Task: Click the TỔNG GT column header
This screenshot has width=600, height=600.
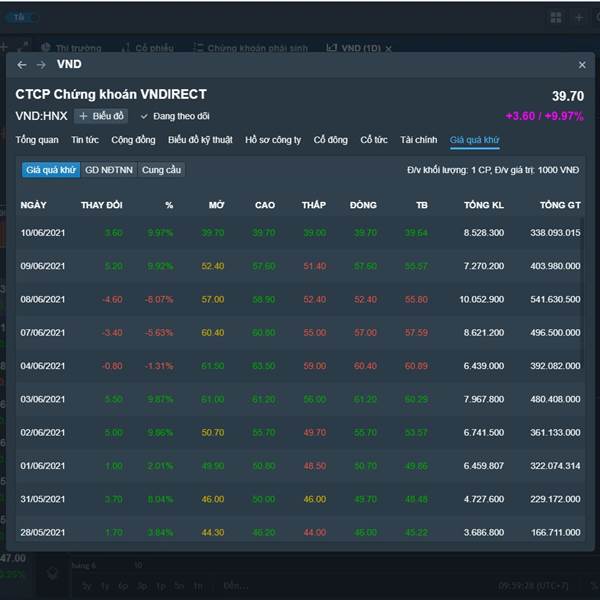Action: 560,205
